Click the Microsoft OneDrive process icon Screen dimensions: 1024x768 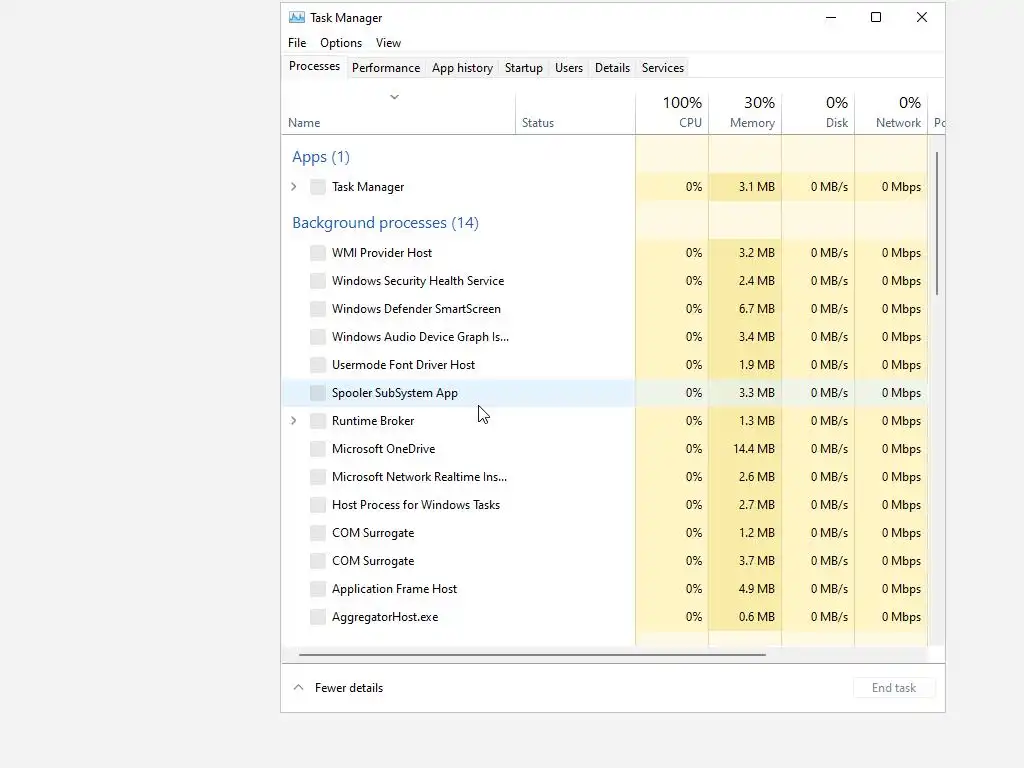click(318, 449)
